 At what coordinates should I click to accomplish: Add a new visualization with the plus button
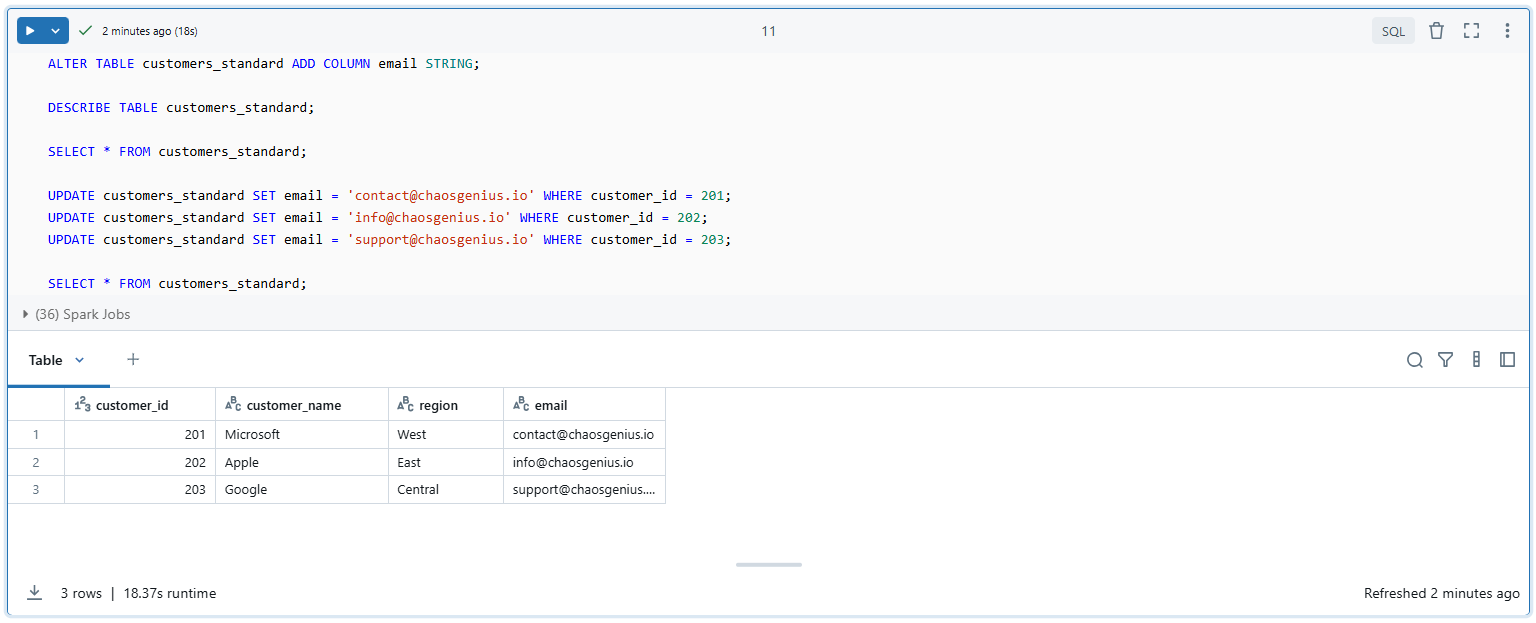tap(133, 359)
